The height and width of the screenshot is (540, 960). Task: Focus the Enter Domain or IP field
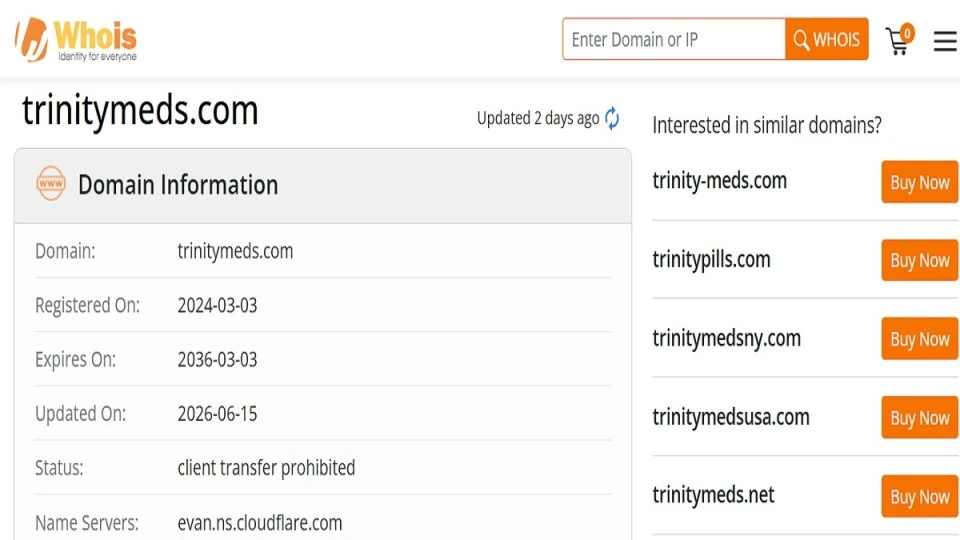click(674, 39)
